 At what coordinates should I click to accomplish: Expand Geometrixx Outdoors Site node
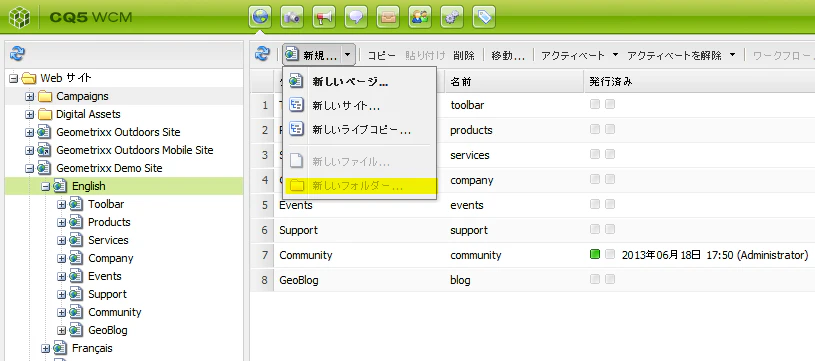tap(30, 132)
